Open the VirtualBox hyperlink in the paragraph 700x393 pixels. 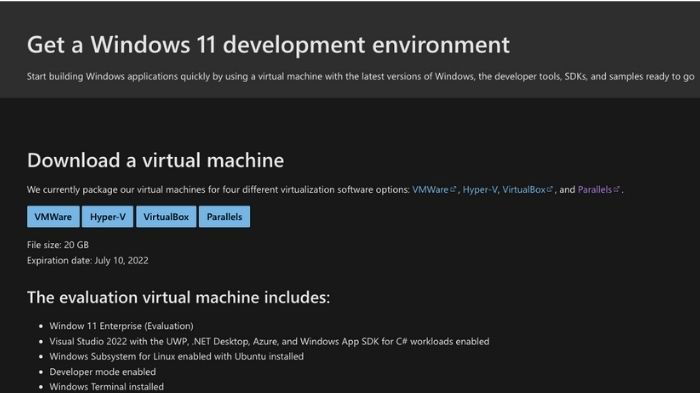524,189
